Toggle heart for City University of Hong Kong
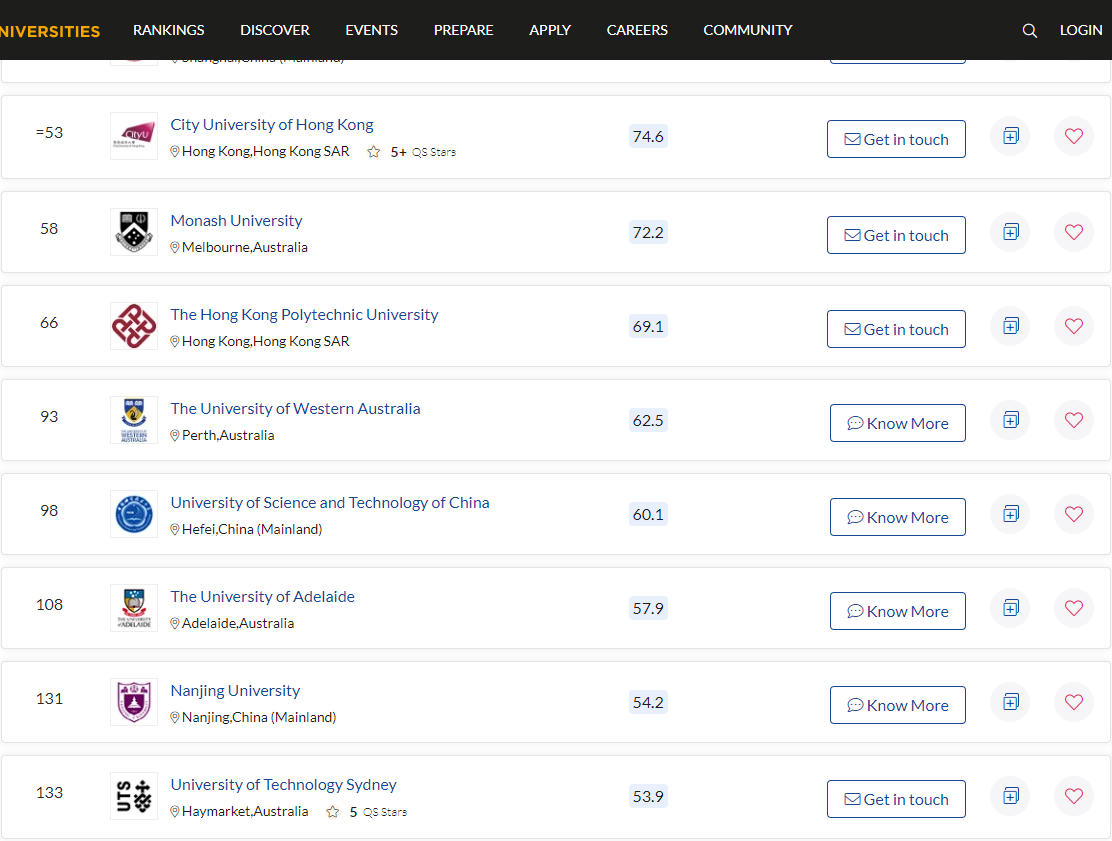The width and height of the screenshot is (1112, 841). [x=1073, y=136]
